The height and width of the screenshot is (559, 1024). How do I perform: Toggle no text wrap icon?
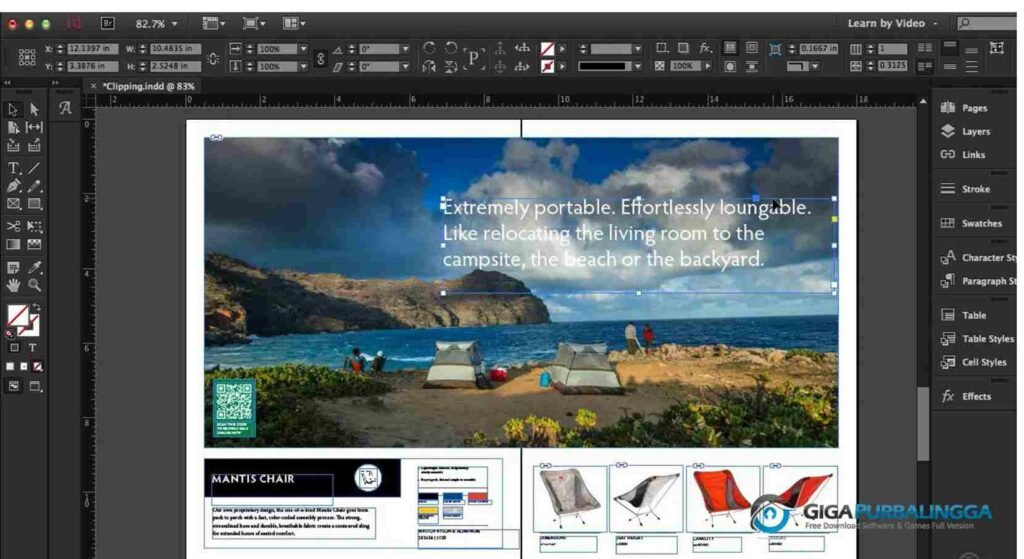[730, 48]
